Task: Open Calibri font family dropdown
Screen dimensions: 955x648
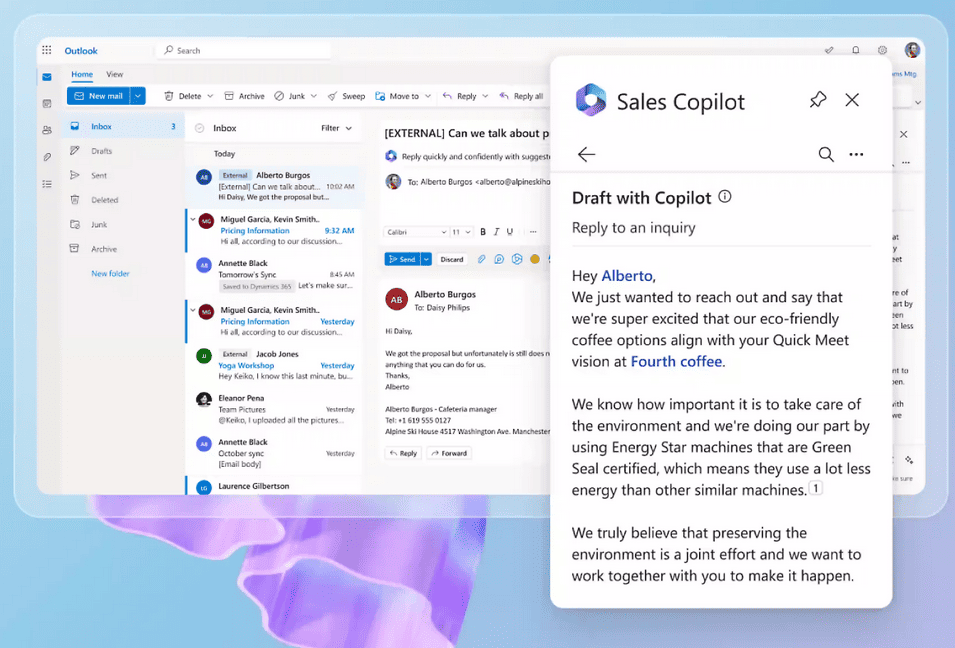Action: (x=416, y=232)
